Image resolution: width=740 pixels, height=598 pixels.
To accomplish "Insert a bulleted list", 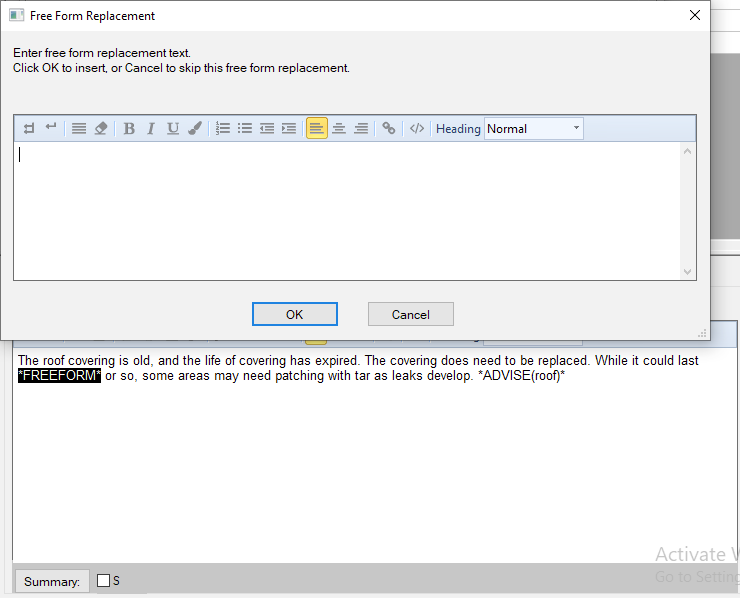I will 245,128.
